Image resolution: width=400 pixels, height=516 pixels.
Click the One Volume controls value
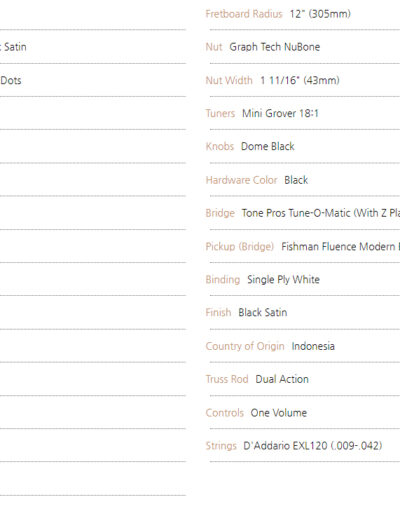point(279,413)
